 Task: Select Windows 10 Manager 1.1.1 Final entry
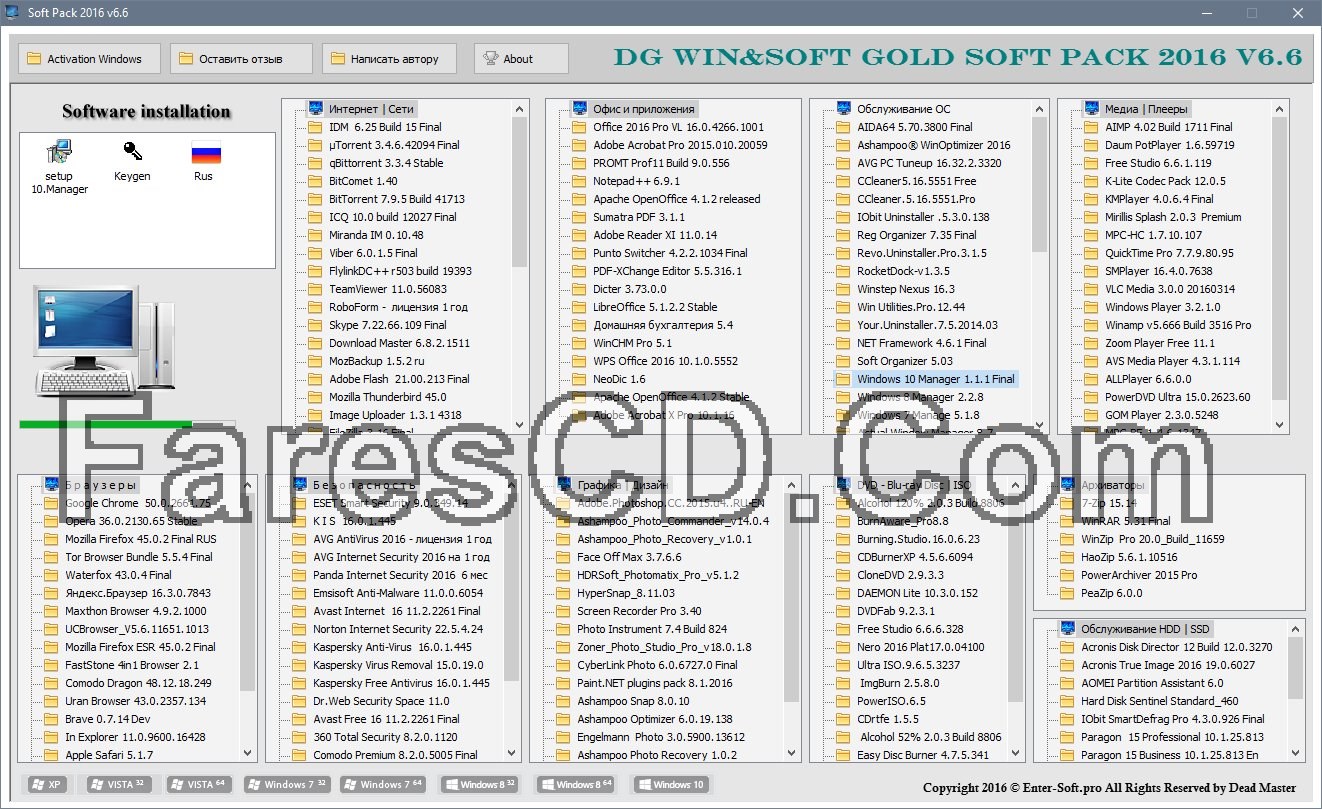tap(935, 379)
